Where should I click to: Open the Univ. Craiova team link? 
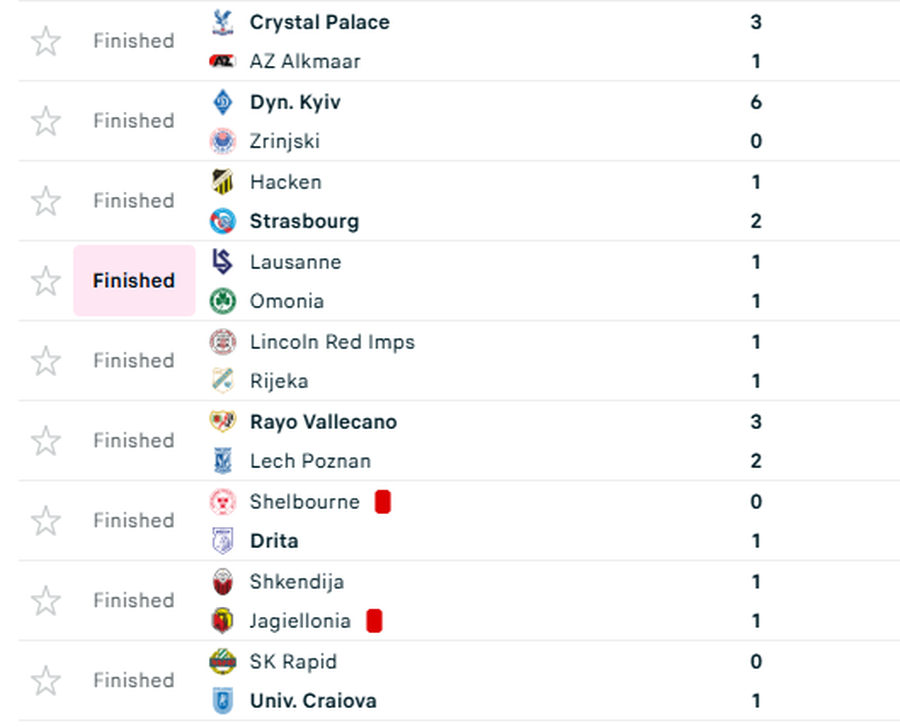[313, 701]
